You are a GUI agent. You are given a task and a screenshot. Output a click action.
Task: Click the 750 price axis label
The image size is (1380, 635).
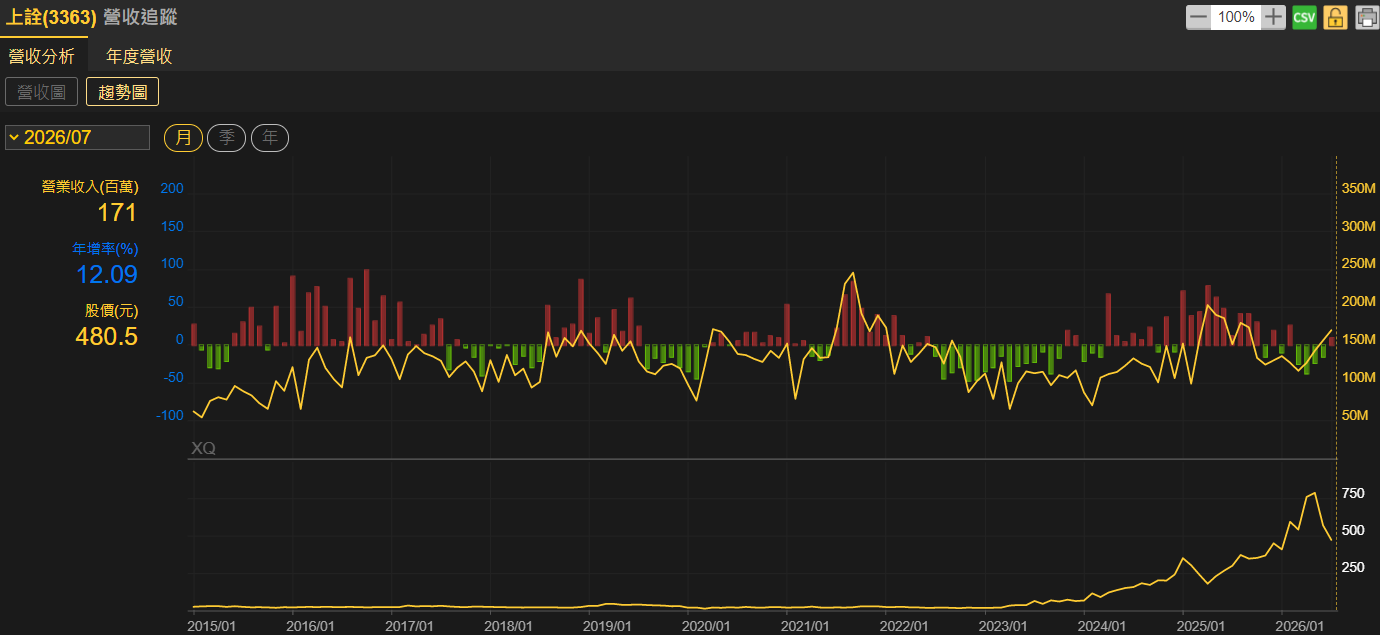(1352, 493)
